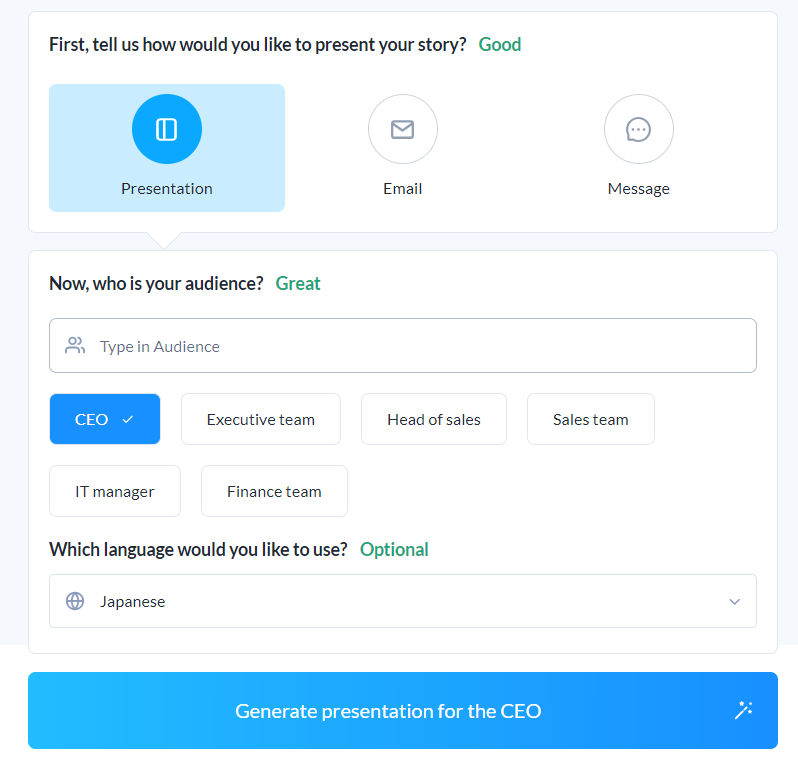Image resolution: width=798 pixels, height=762 pixels.
Task: Click the people icon in audience field
Action: [x=75, y=346]
